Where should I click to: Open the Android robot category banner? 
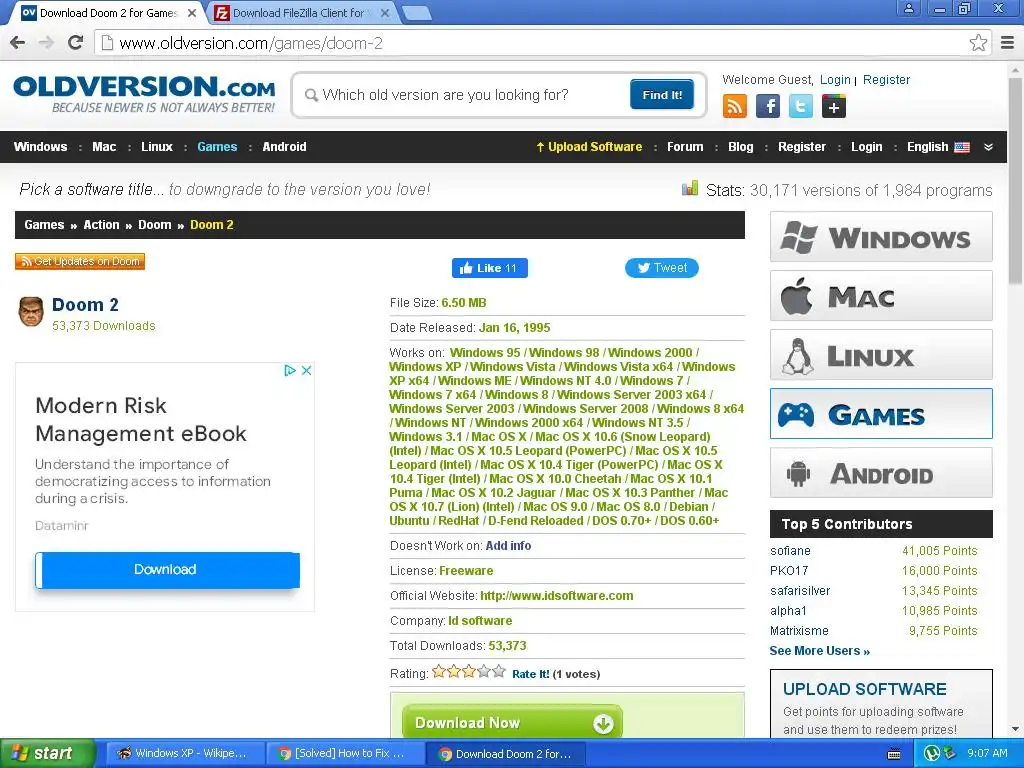(881, 473)
